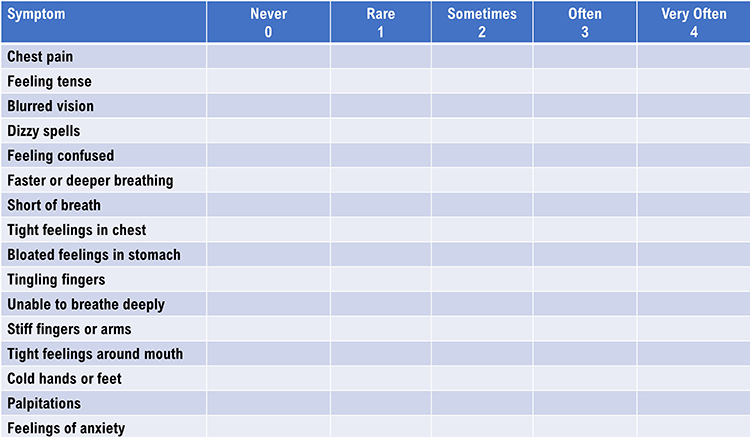Select the Very Often 4 column header
750x437 pixels.
(693, 22)
